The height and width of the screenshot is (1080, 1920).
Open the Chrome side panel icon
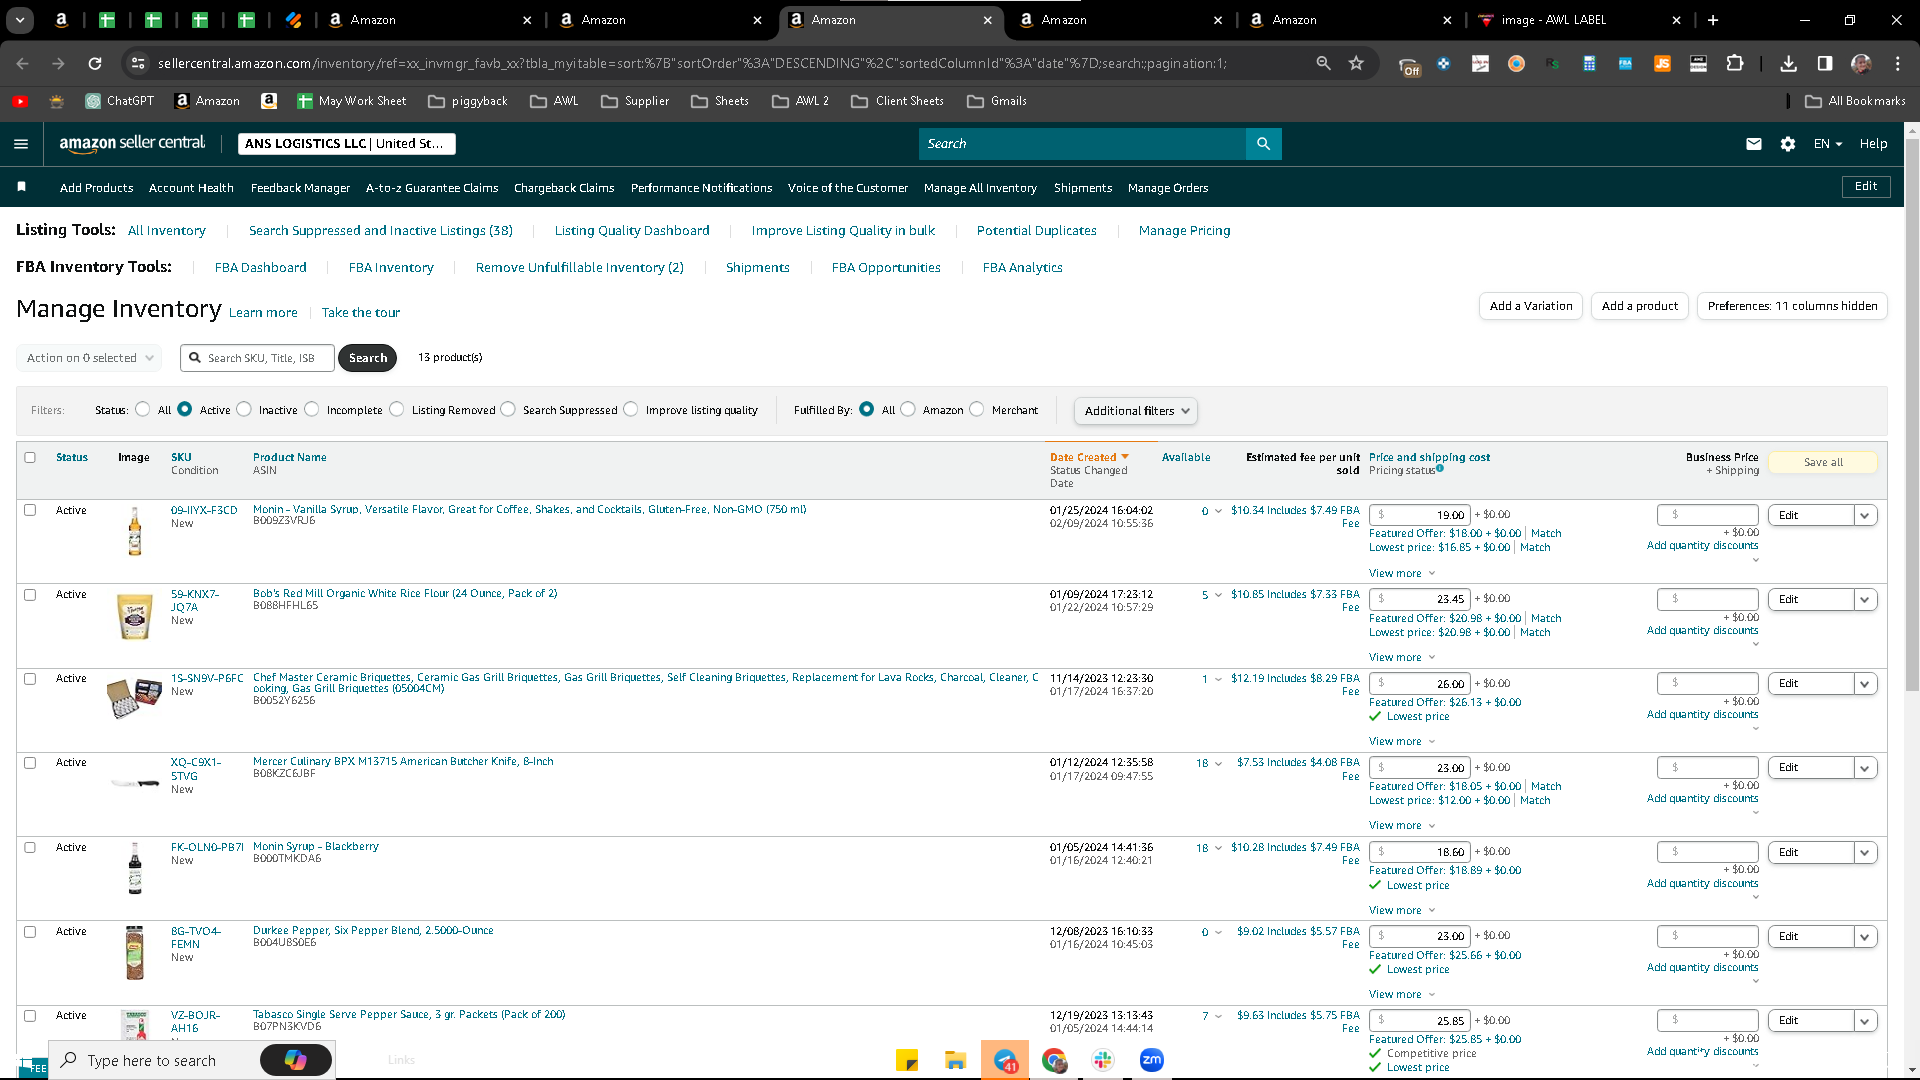pyautogui.click(x=1825, y=63)
